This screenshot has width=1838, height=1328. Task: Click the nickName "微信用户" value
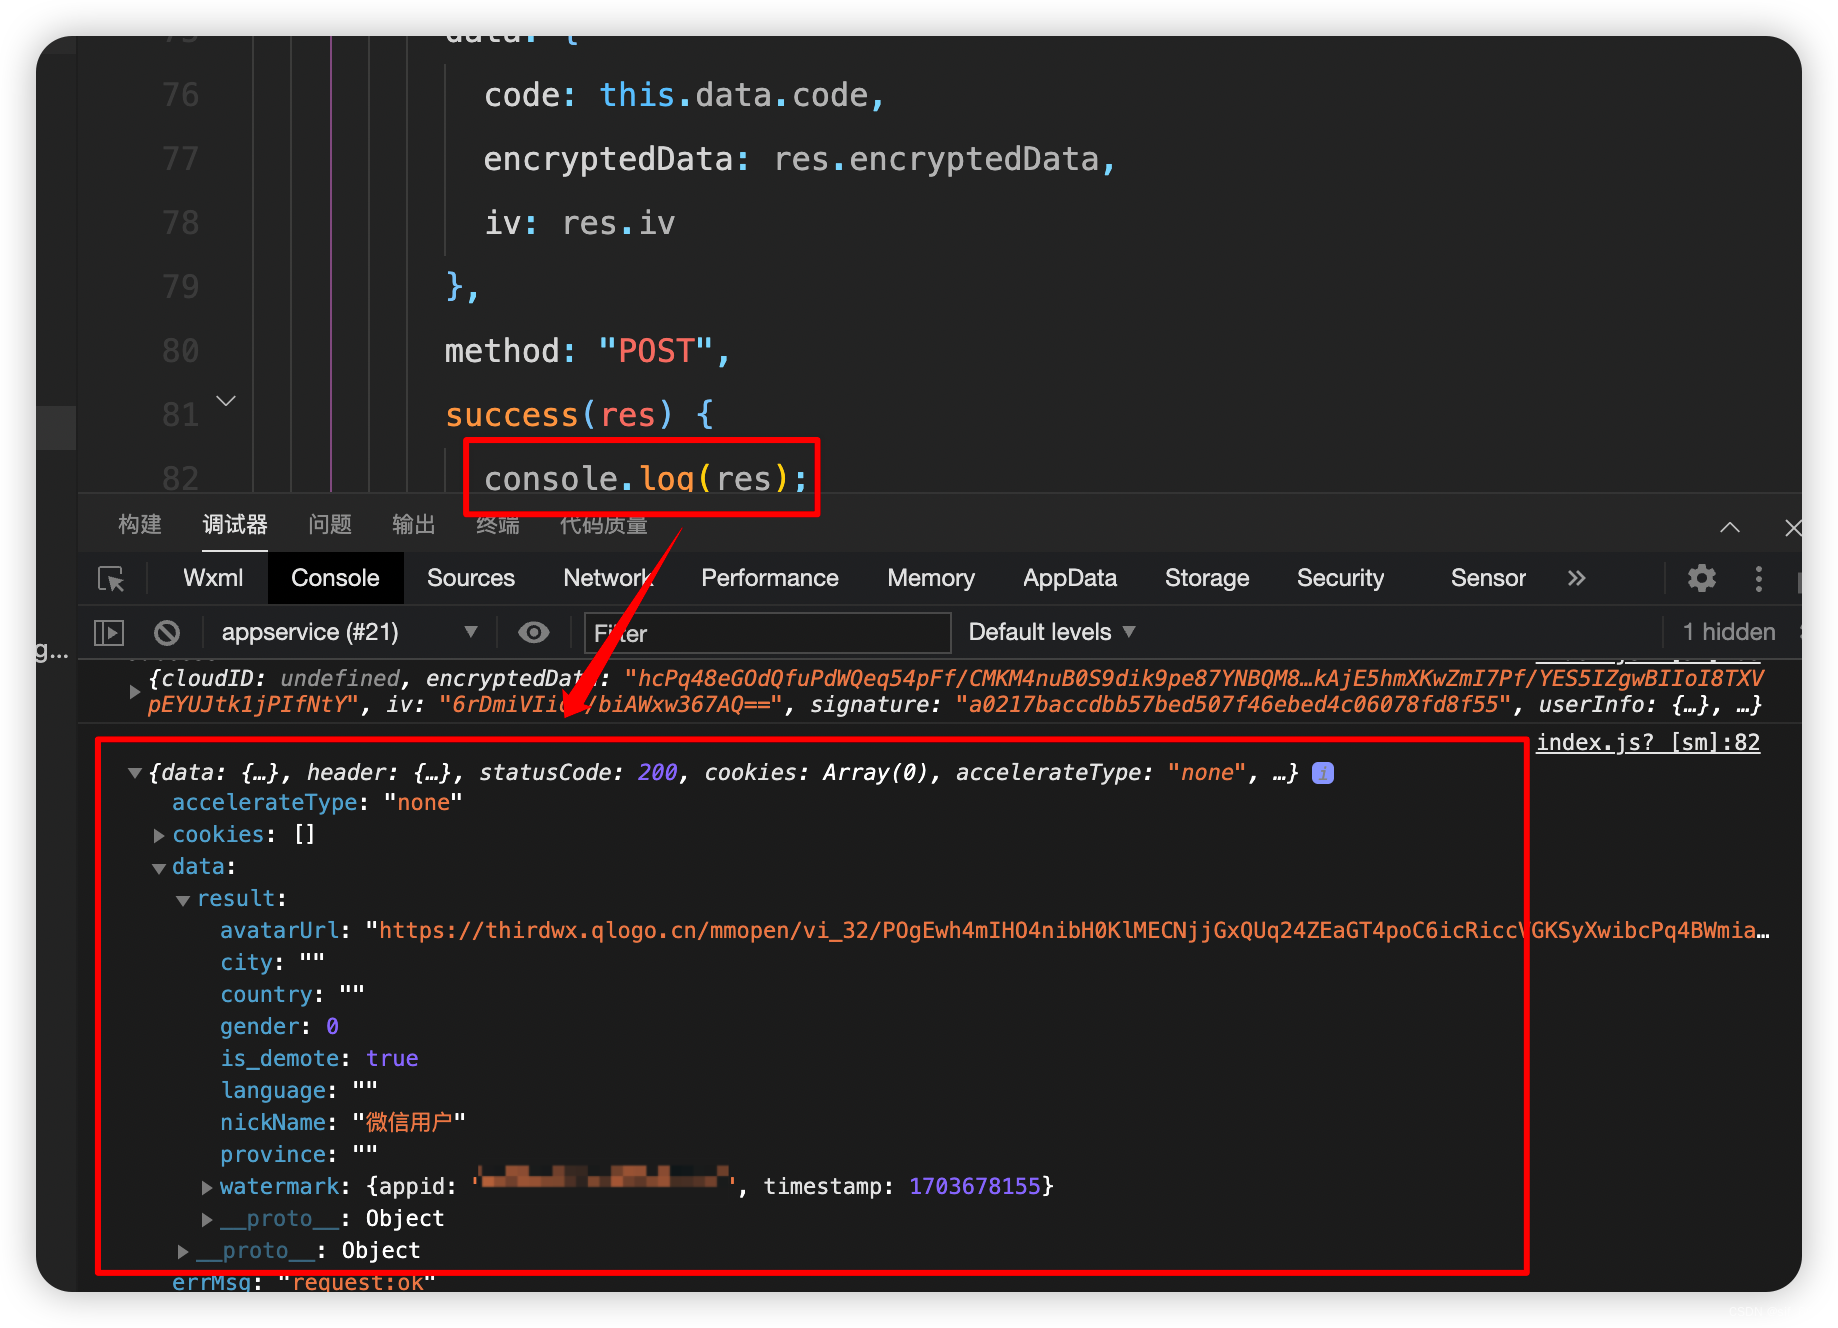coord(409,1123)
